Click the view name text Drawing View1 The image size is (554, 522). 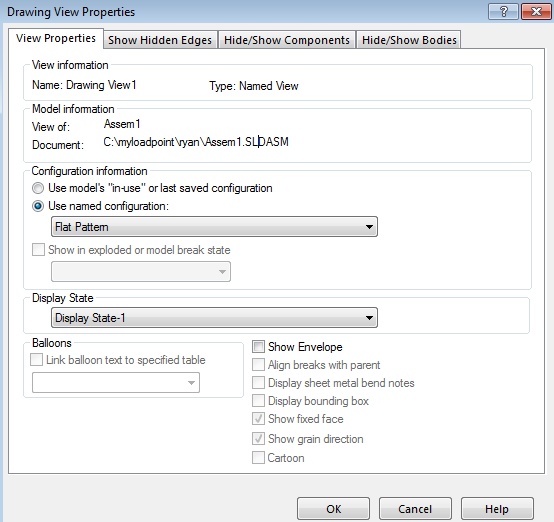(101, 85)
